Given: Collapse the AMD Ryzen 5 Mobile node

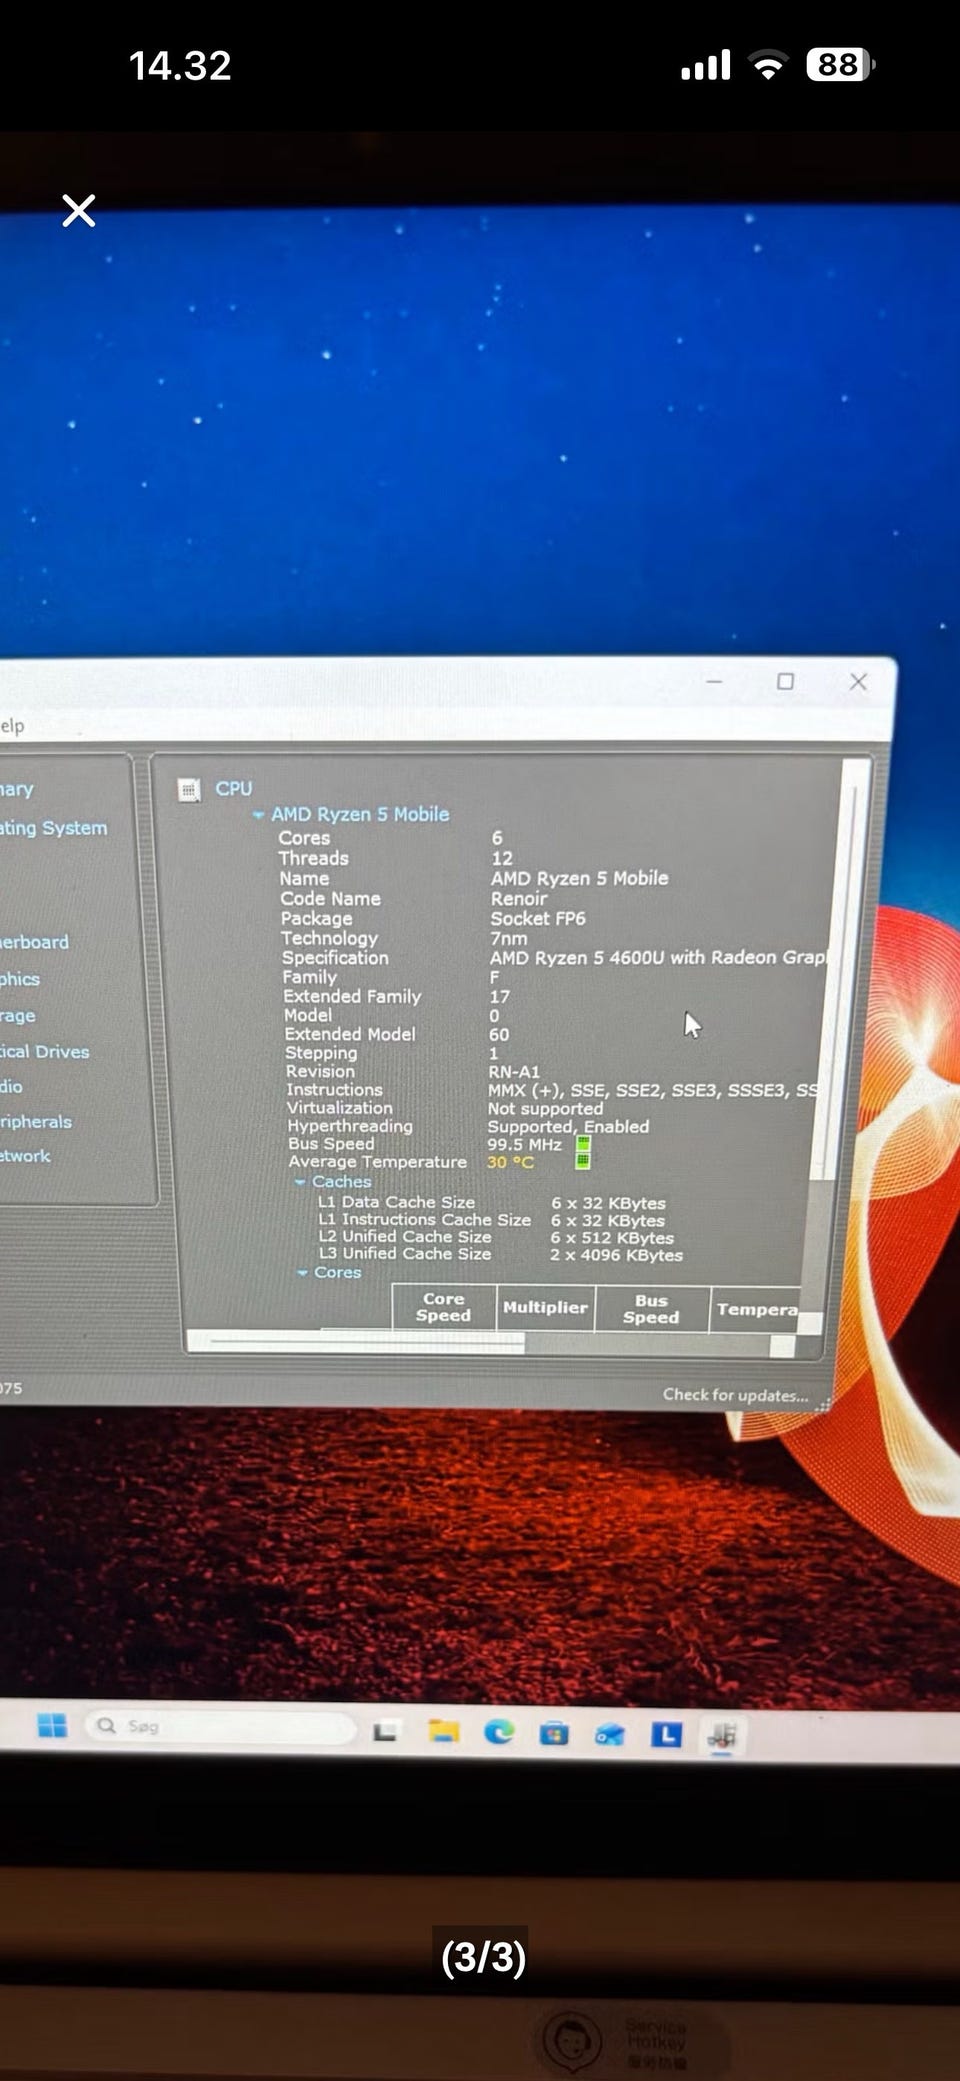Looking at the screenshot, I should (258, 815).
